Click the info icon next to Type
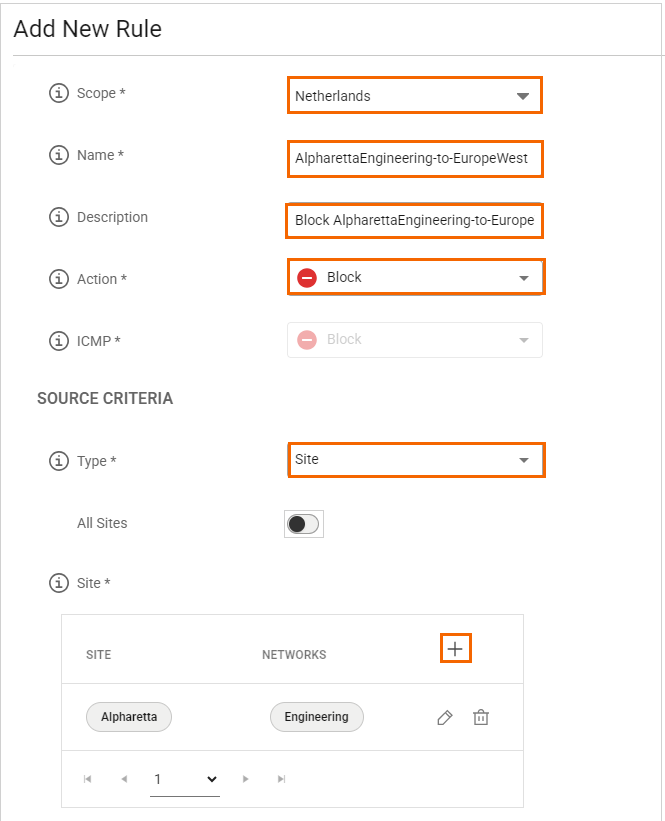665x821 pixels. [59, 462]
